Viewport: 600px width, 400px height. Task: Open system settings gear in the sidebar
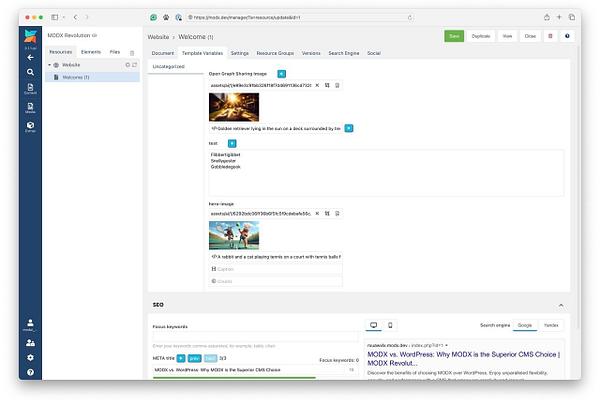coord(30,358)
